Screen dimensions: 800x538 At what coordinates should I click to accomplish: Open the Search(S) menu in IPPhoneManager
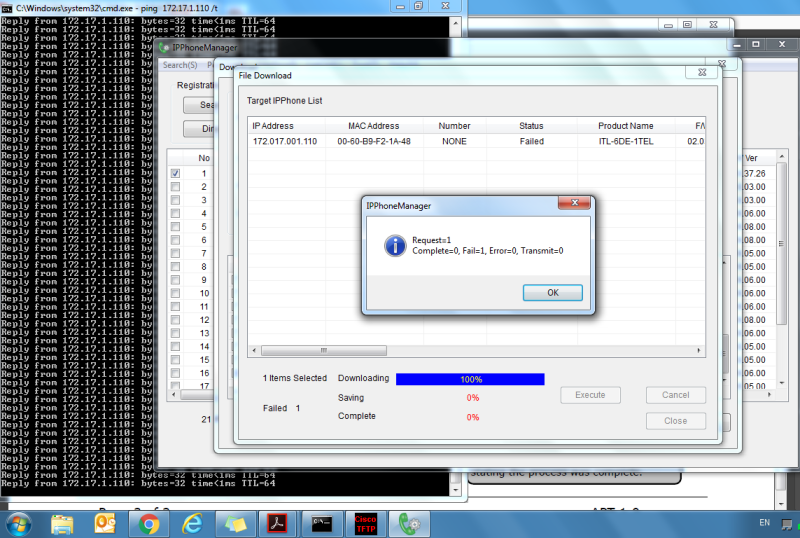coord(180,65)
